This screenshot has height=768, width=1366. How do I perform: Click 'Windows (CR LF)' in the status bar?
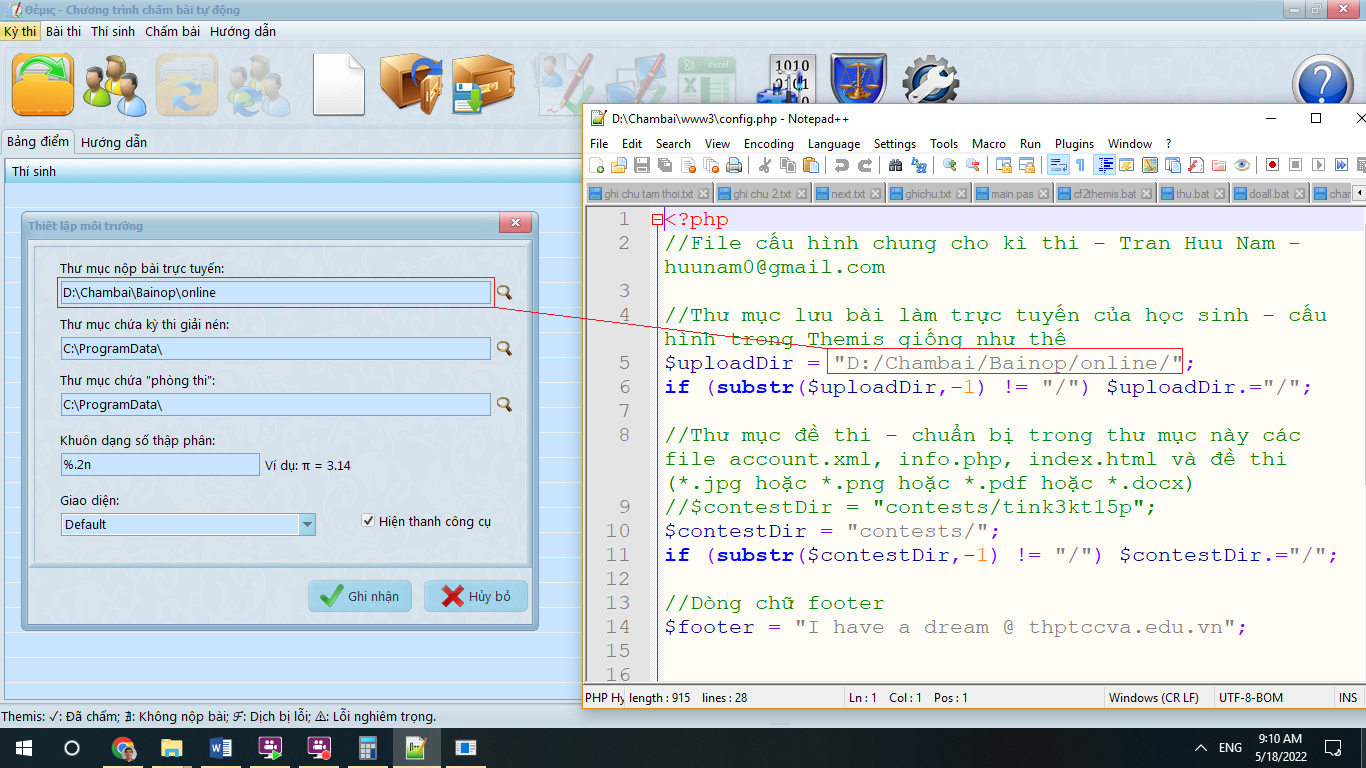[1154, 697]
